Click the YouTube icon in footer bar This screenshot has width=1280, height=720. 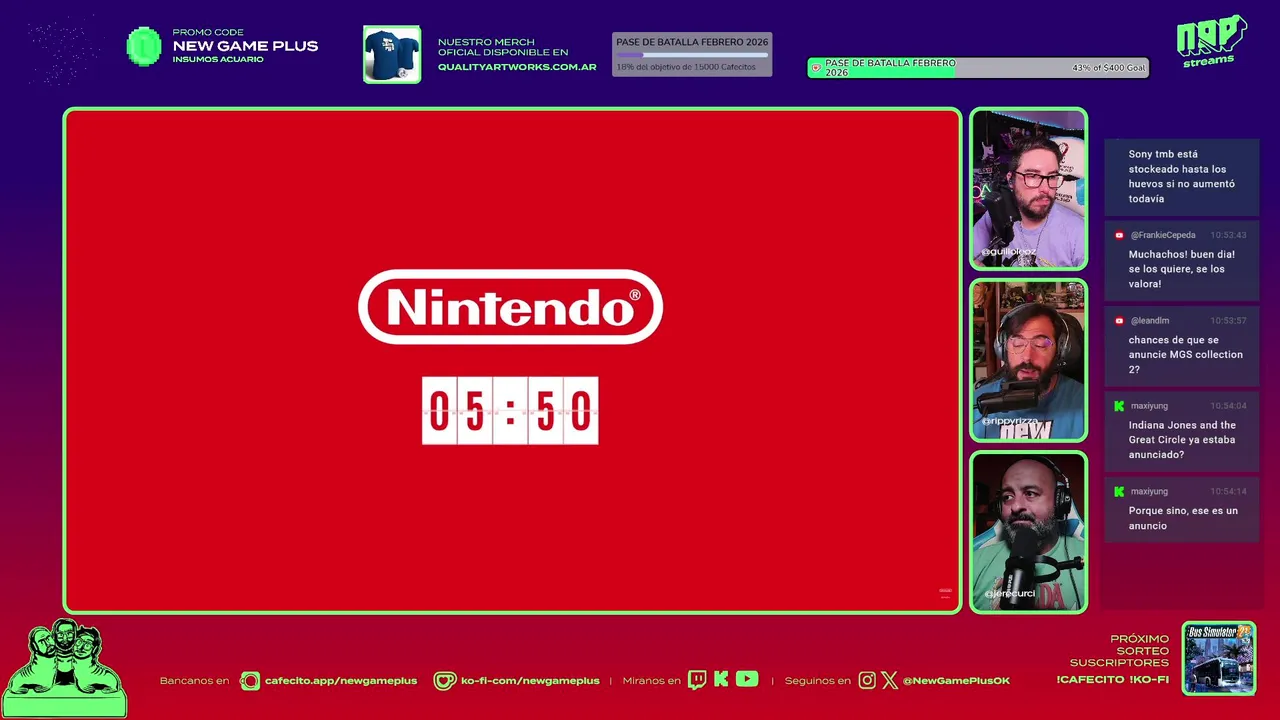(x=747, y=680)
